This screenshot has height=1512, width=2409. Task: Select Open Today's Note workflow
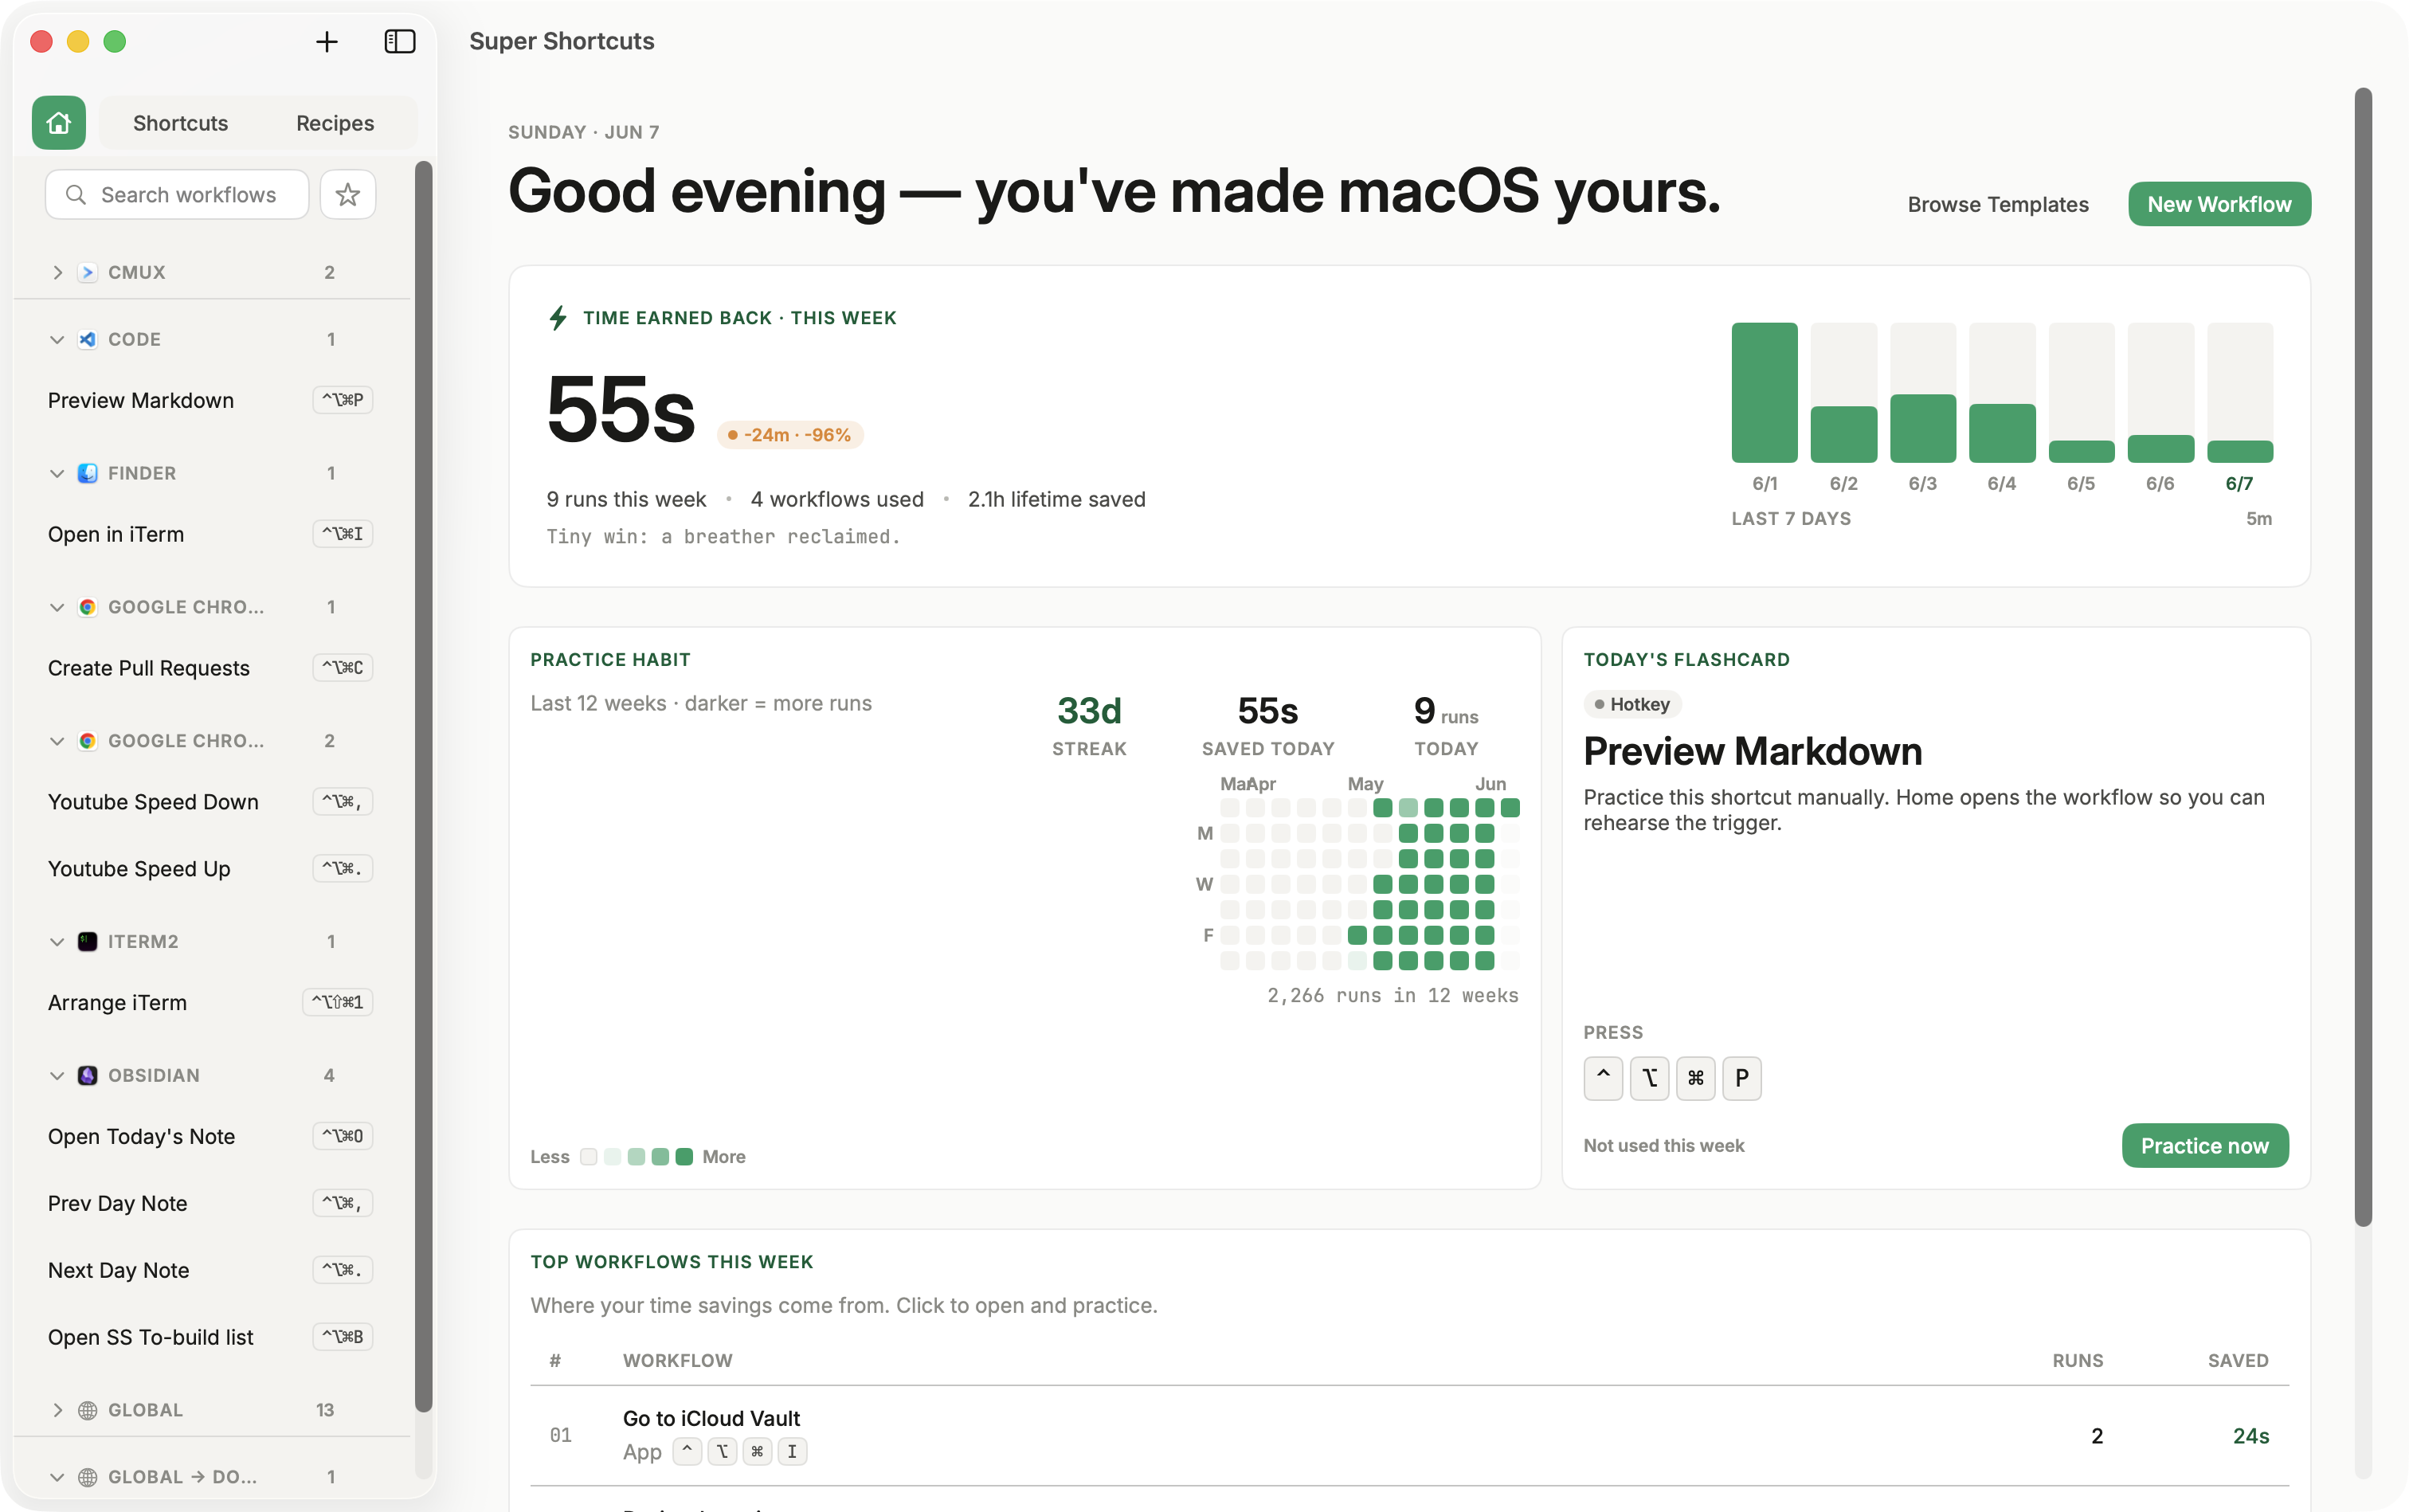(210, 1136)
